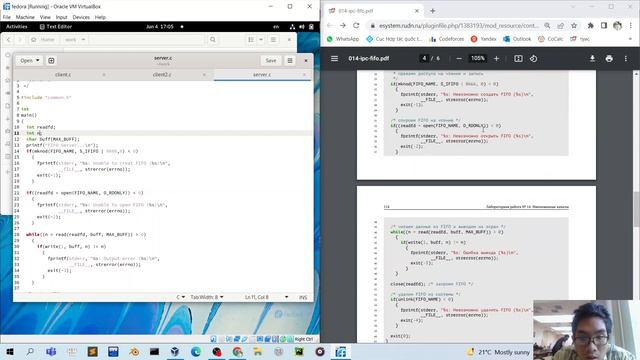Open Ln, Col position dropdown
Screen dimensions: 640x360
point(267,297)
